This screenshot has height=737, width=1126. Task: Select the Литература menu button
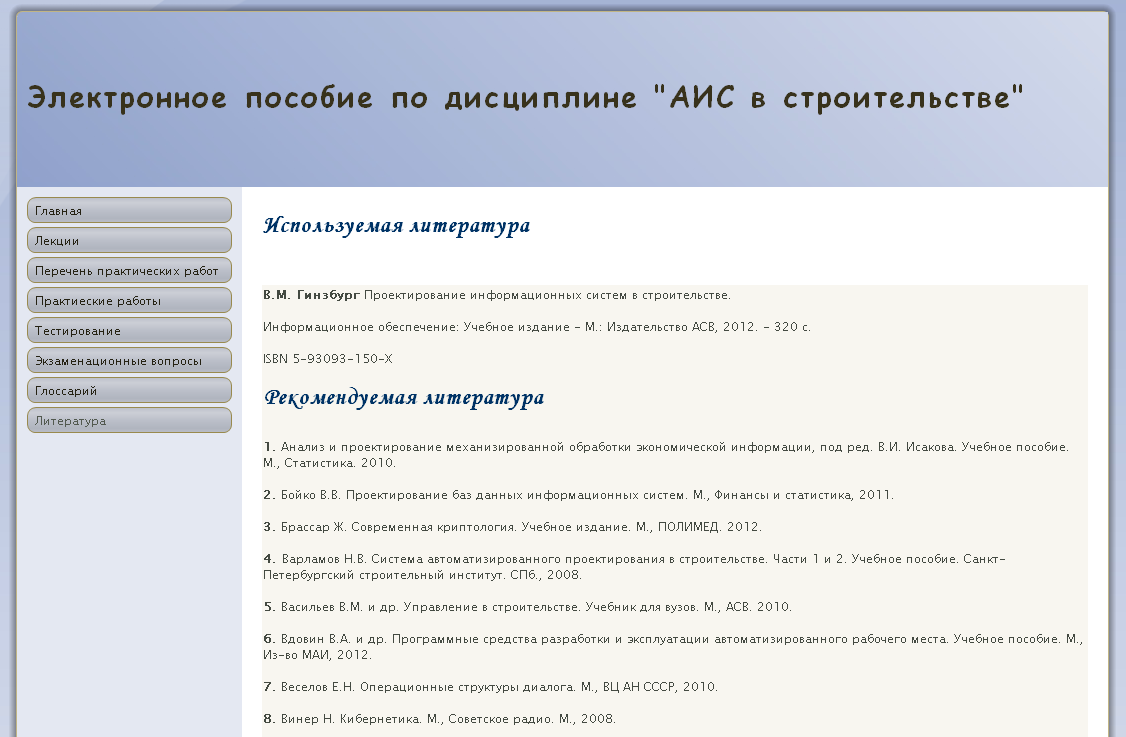pyautogui.click(x=129, y=421)
